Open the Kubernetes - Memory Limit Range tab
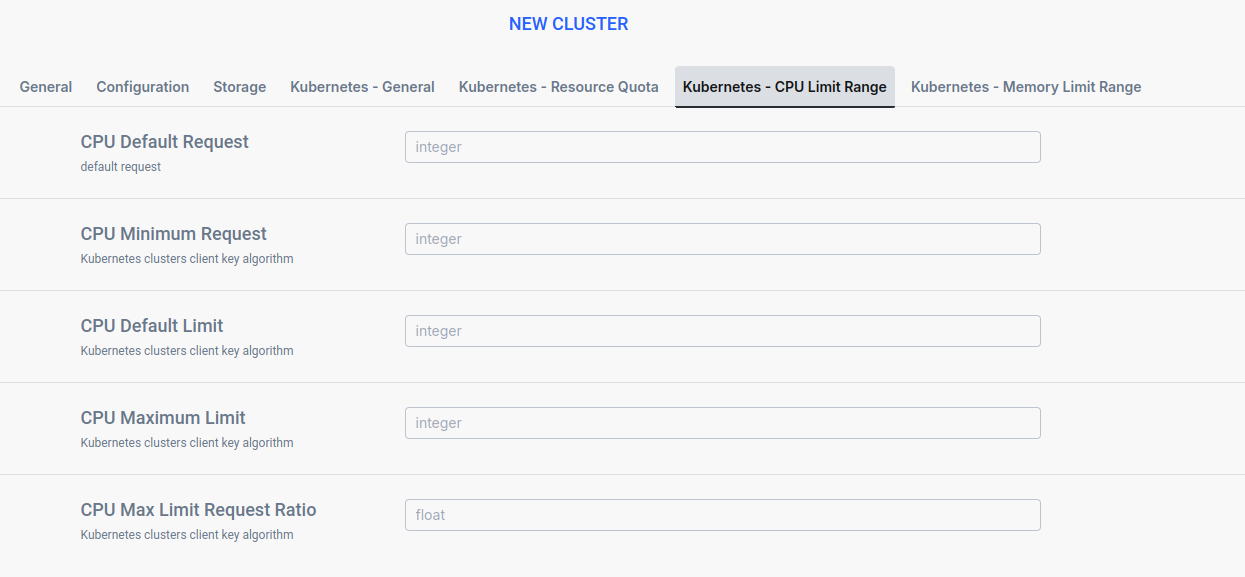This screenshot has height=577, width=1245. [x=1025, y=87]
